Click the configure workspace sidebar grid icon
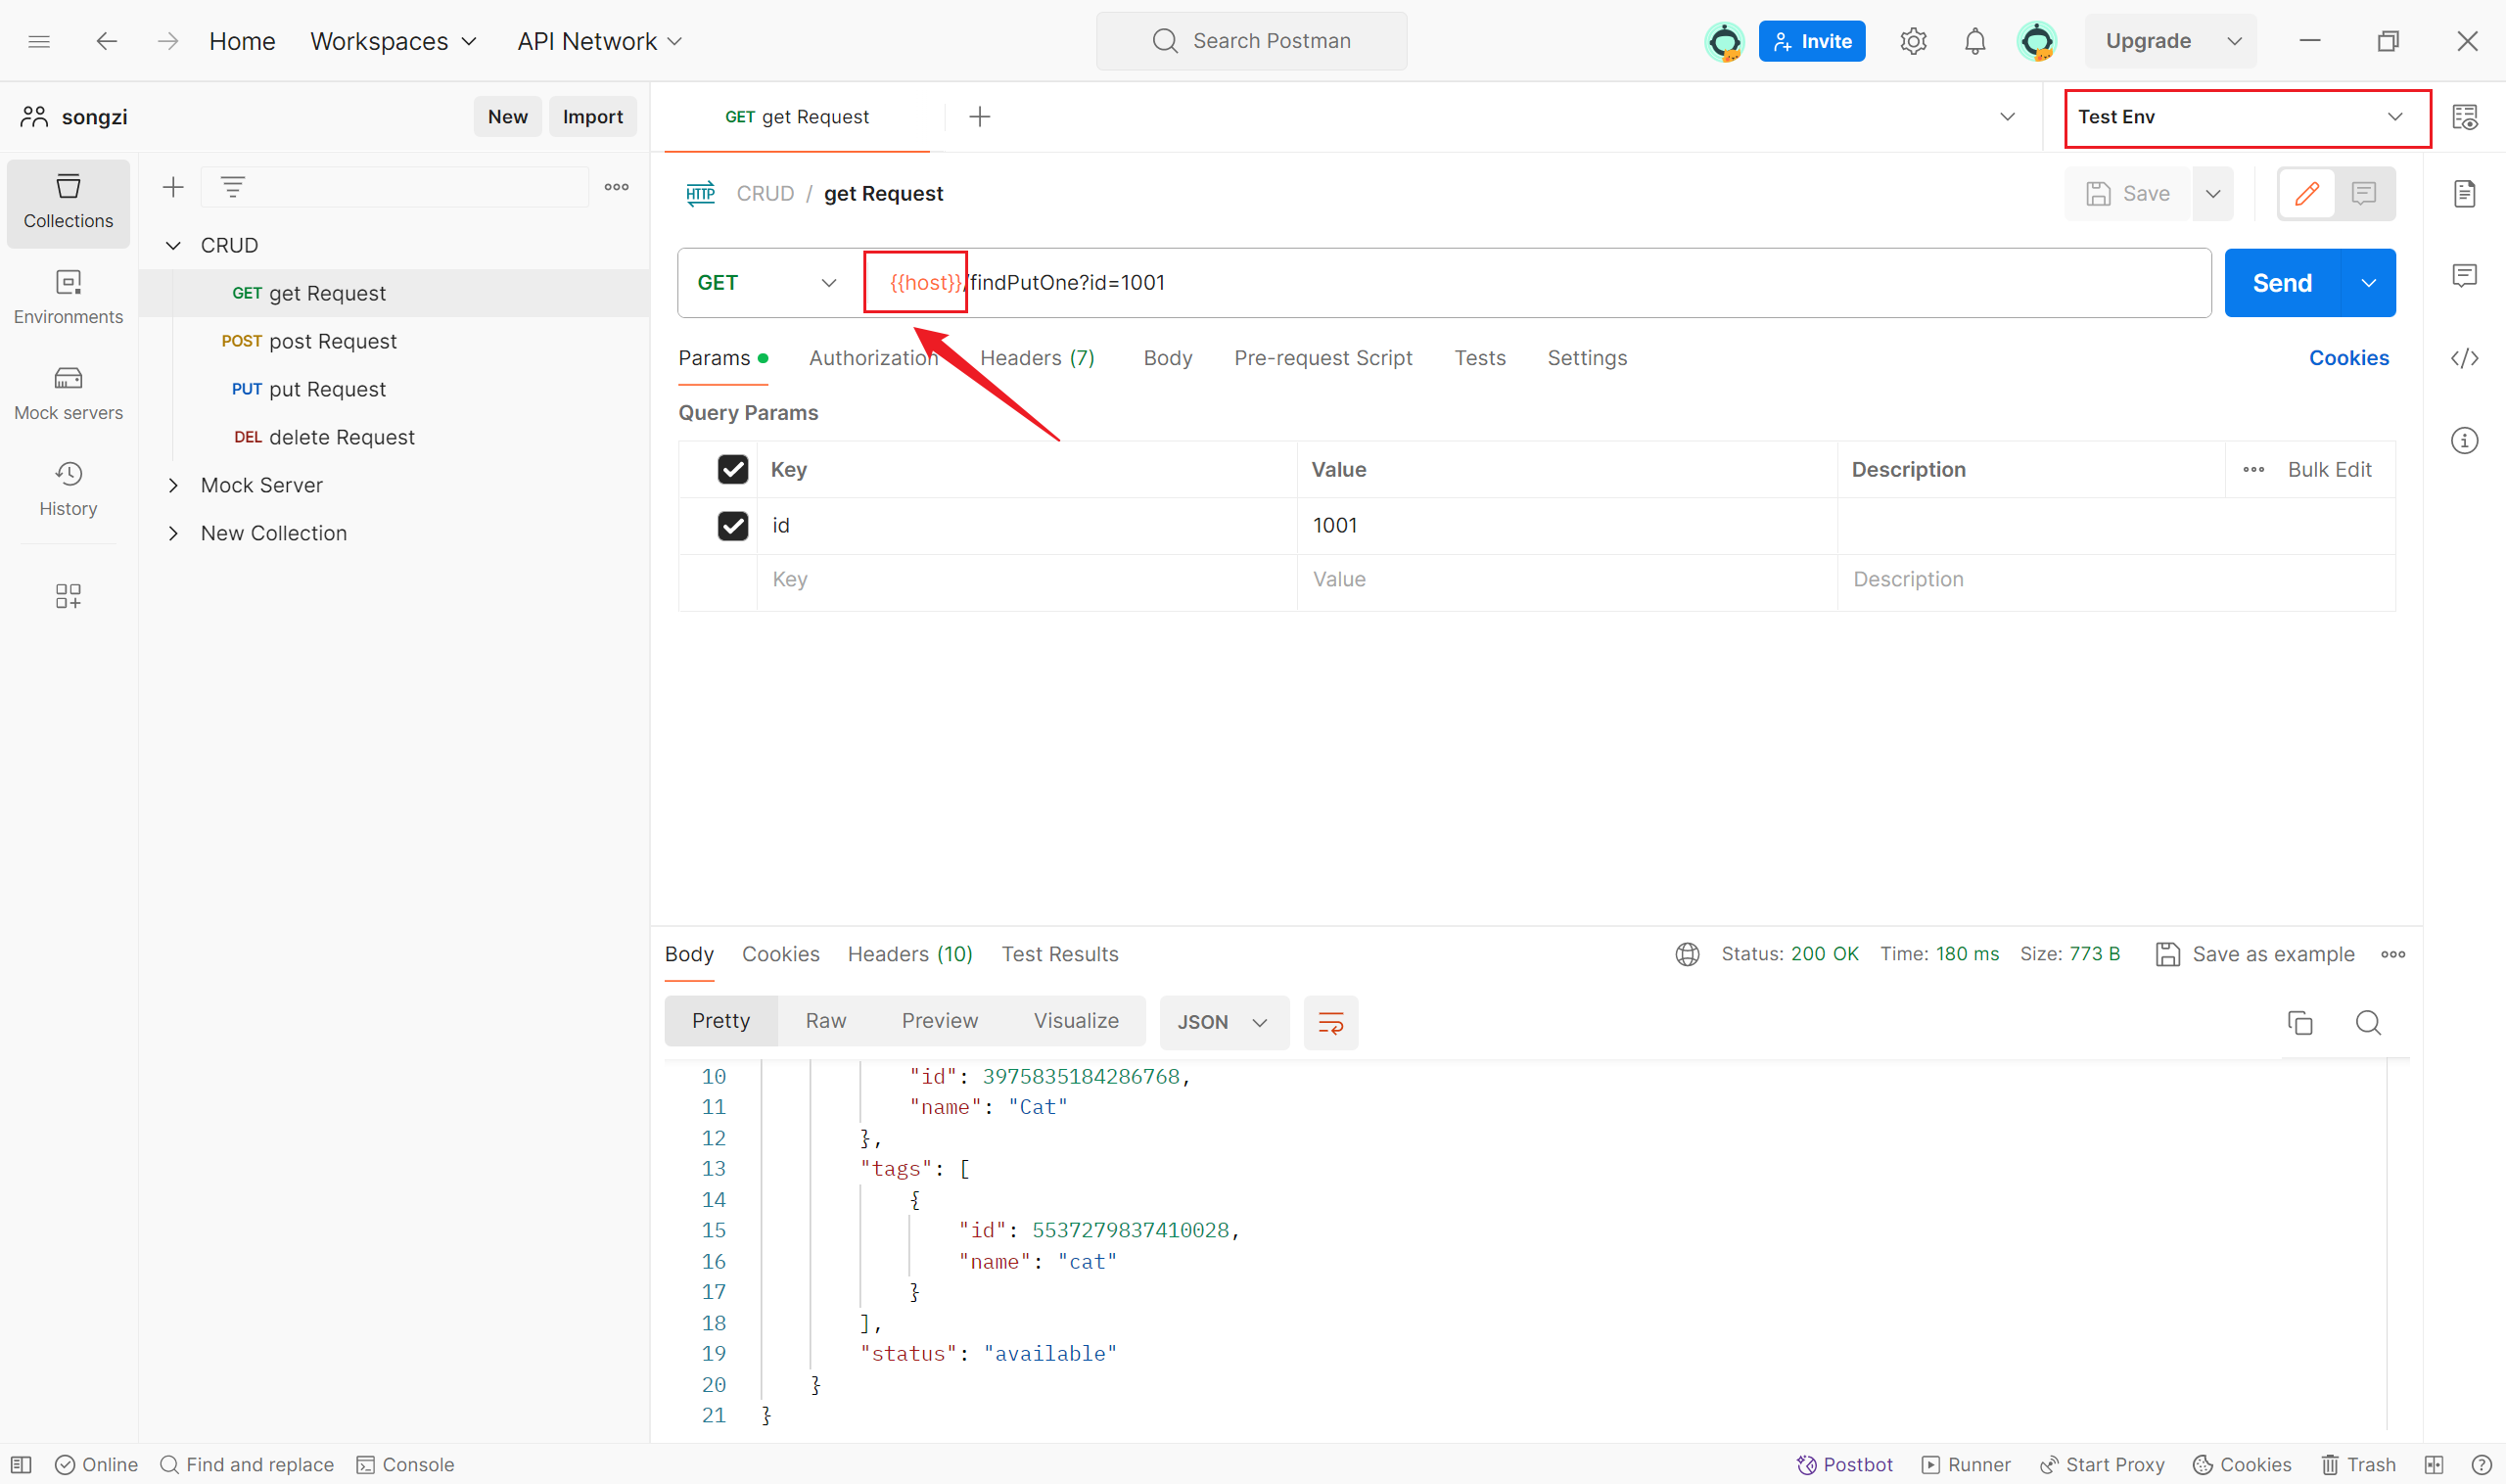Viewport: 2506px width, 1484px height. [x=68, y=596]
